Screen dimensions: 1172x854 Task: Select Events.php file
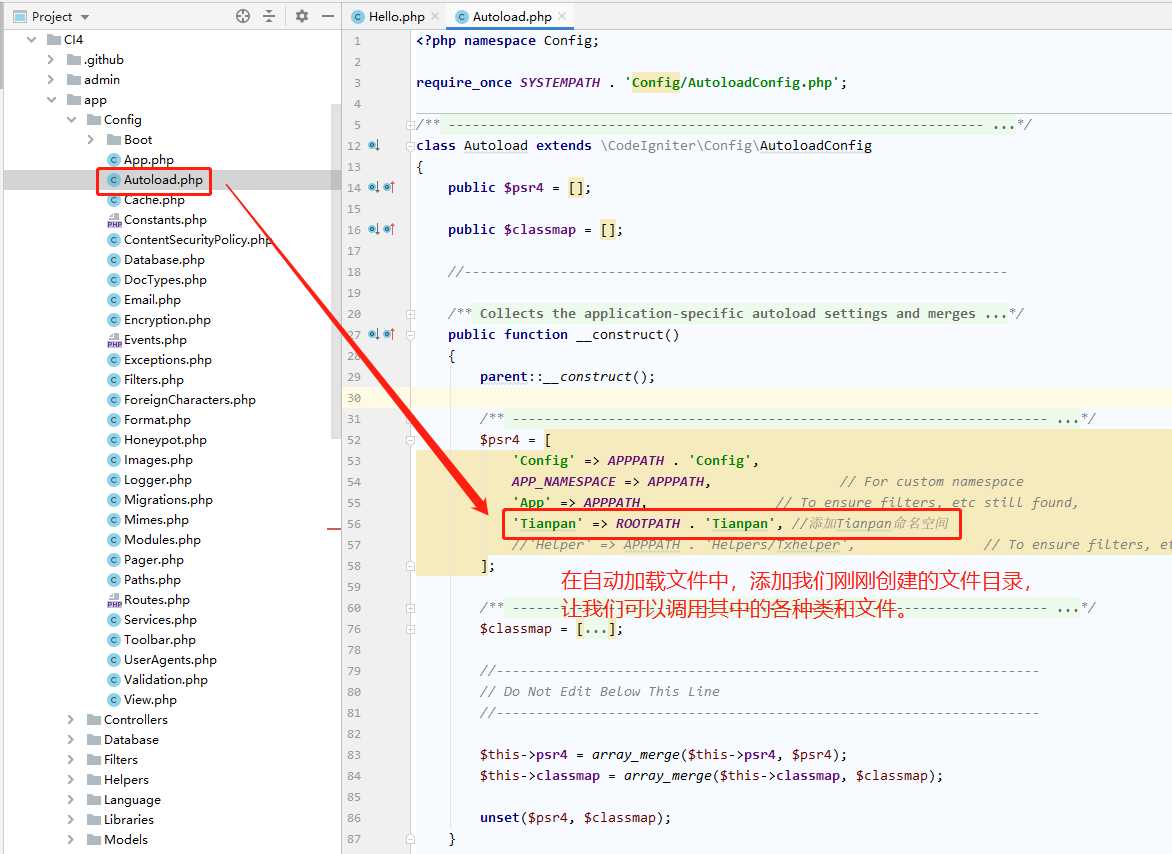pyautogui.click(x=155, y=340)
